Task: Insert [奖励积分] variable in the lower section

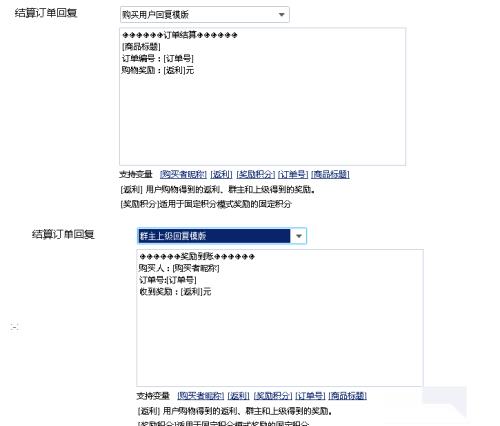Action: [x=273, y=396]
